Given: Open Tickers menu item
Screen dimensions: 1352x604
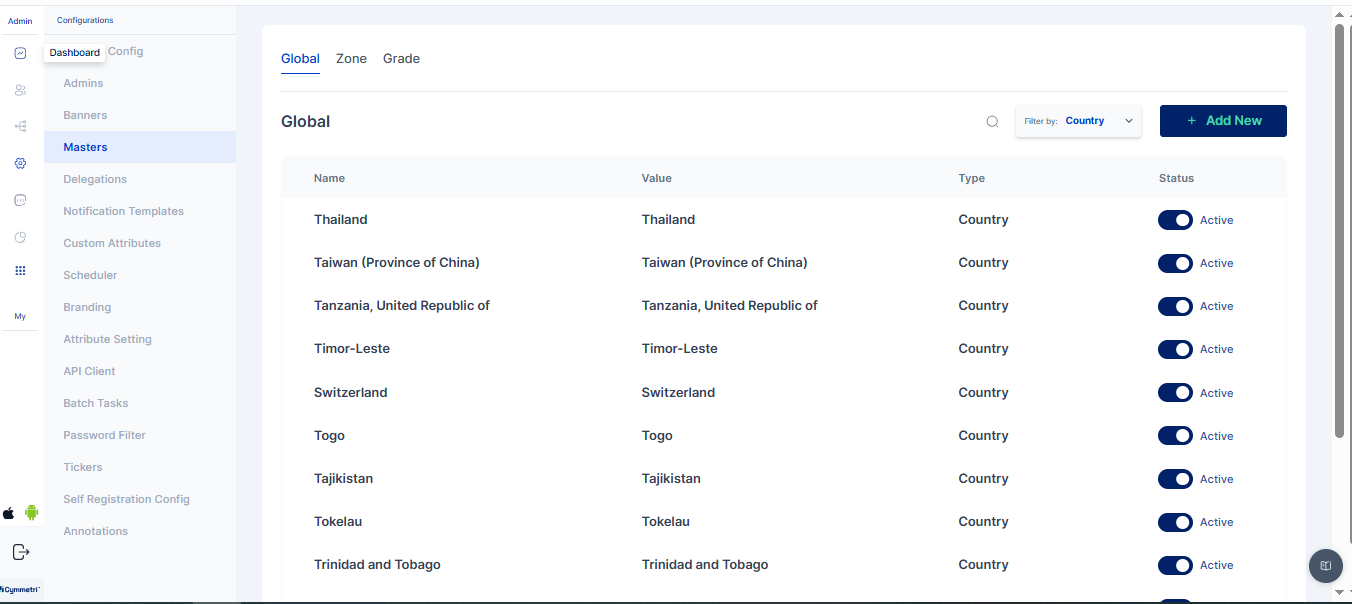Looking at the screenshot, I should (83, 467).
